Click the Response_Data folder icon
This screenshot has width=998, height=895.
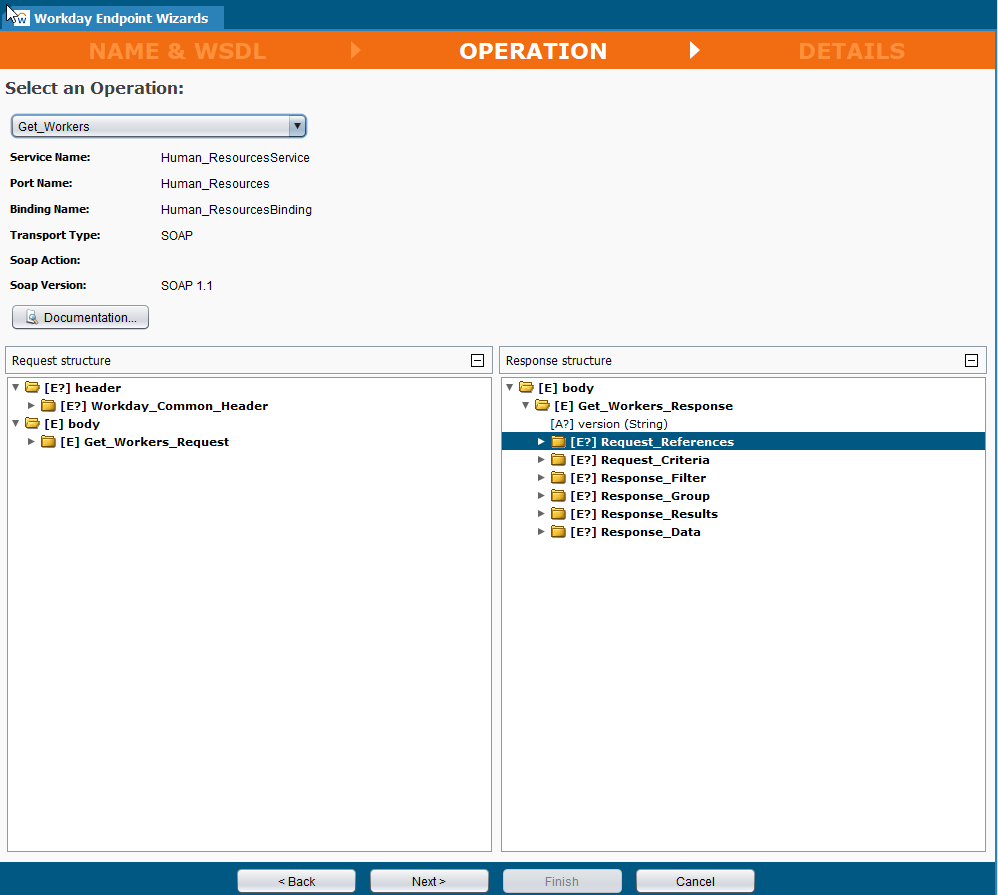[558, 532]
